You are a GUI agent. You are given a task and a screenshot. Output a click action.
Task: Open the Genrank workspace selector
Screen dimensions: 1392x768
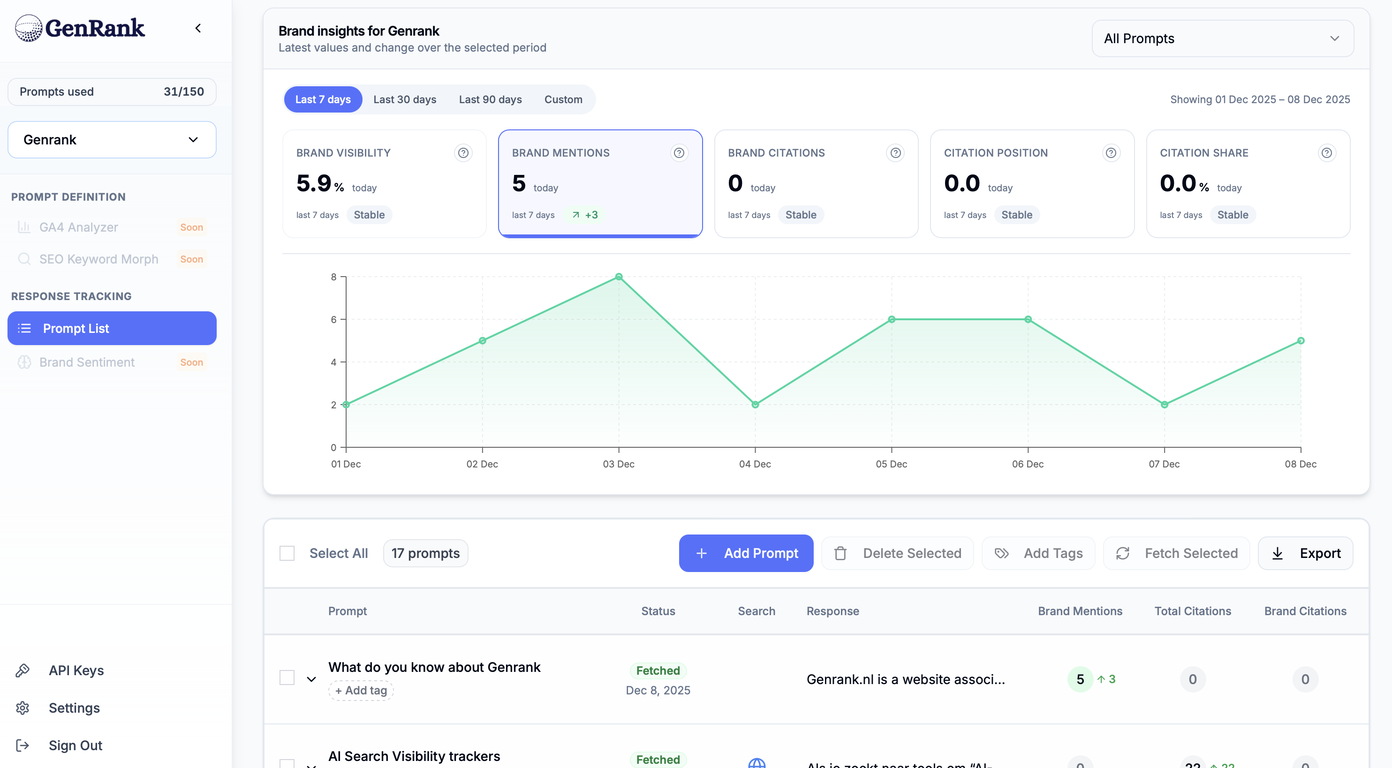click(111, 139)
